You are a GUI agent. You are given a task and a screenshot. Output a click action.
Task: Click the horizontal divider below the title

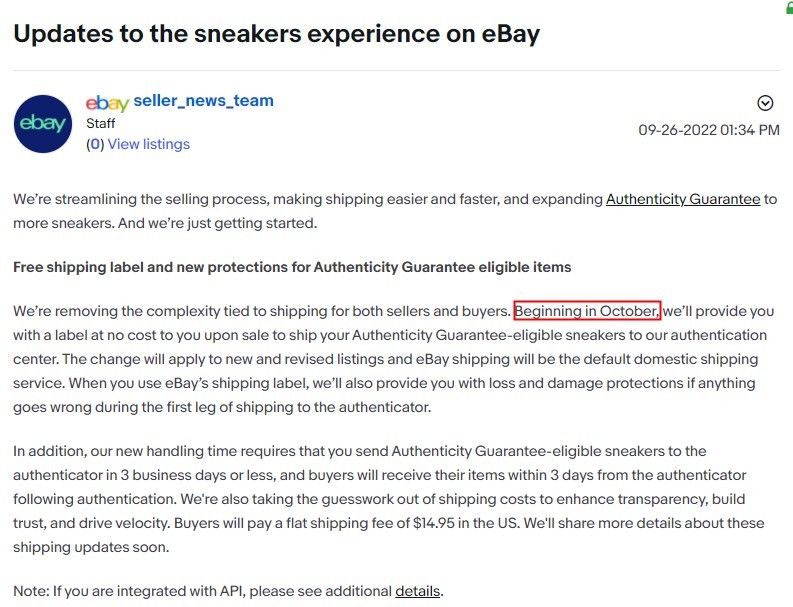396,70
